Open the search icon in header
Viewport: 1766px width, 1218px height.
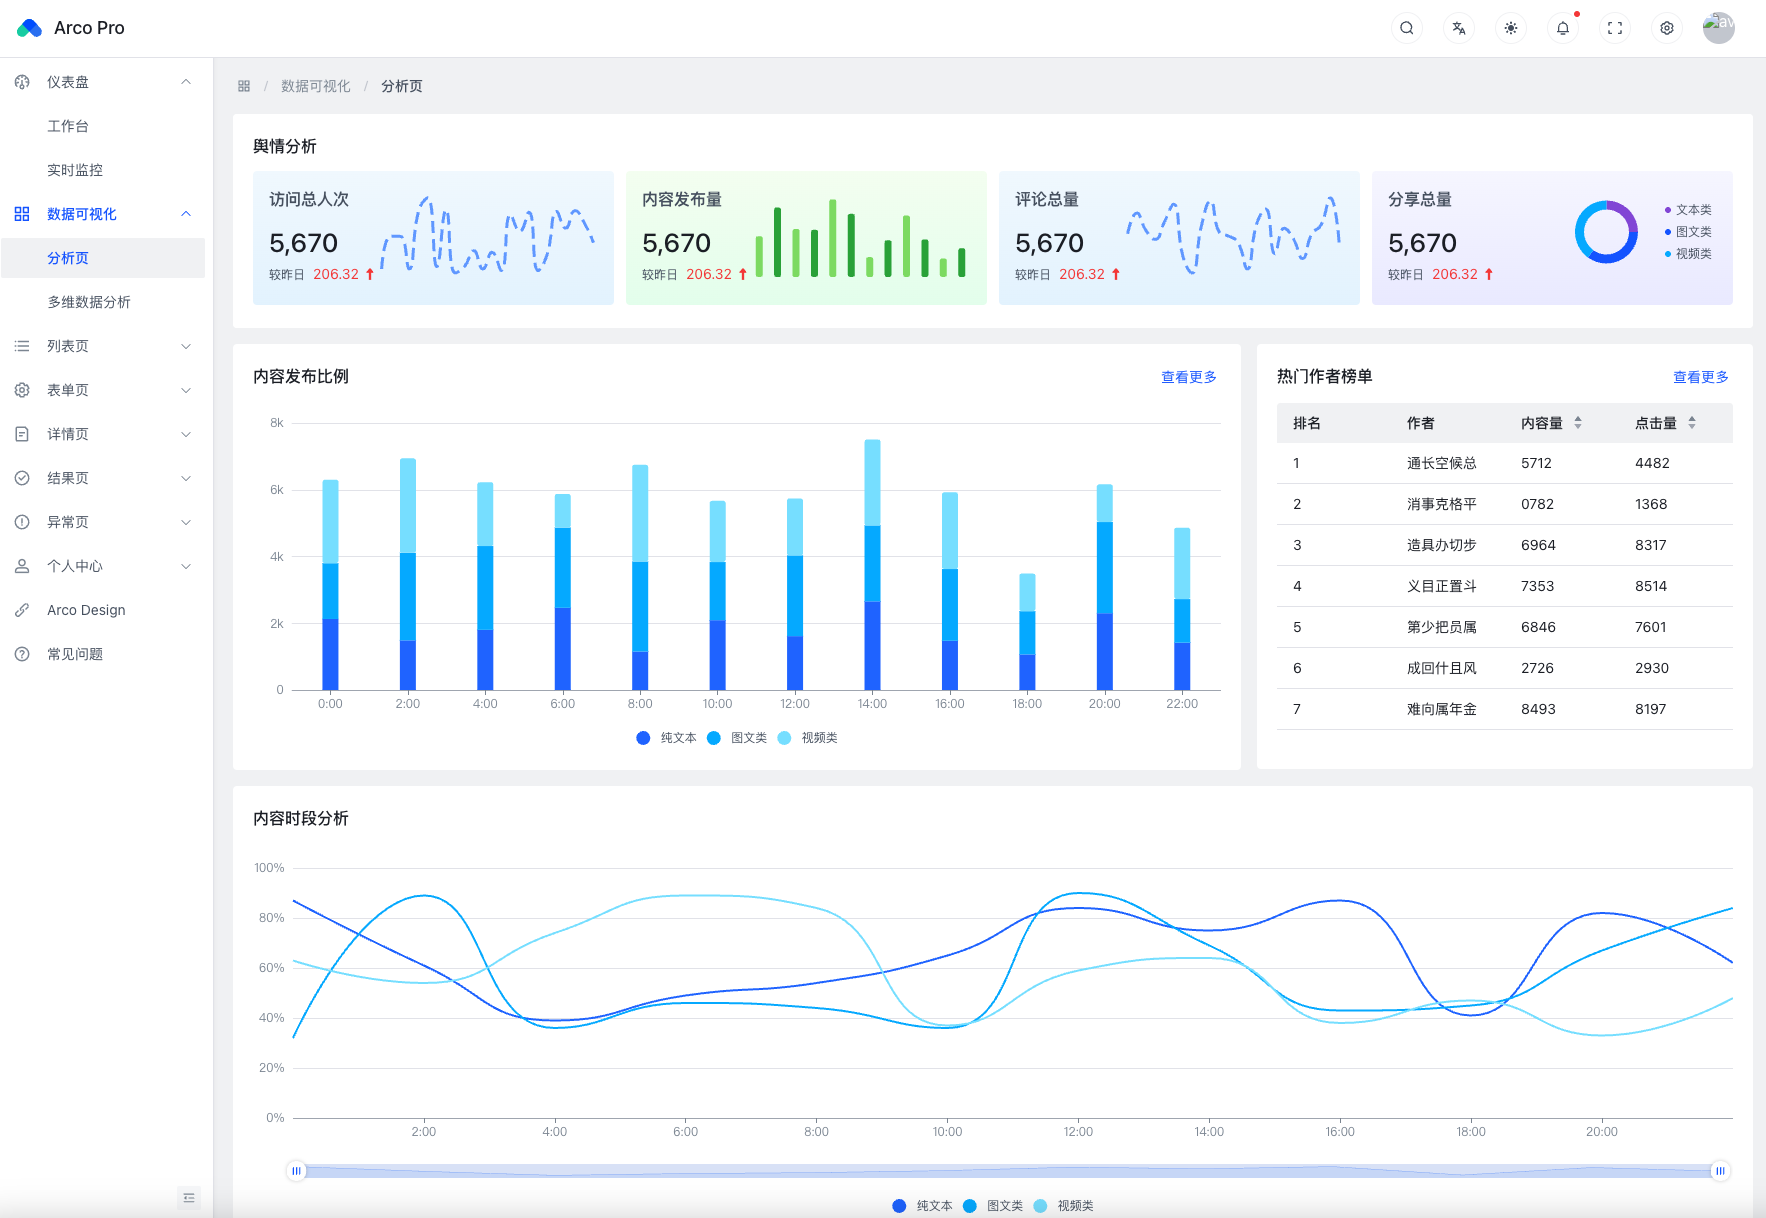(x=1407, y=28)
